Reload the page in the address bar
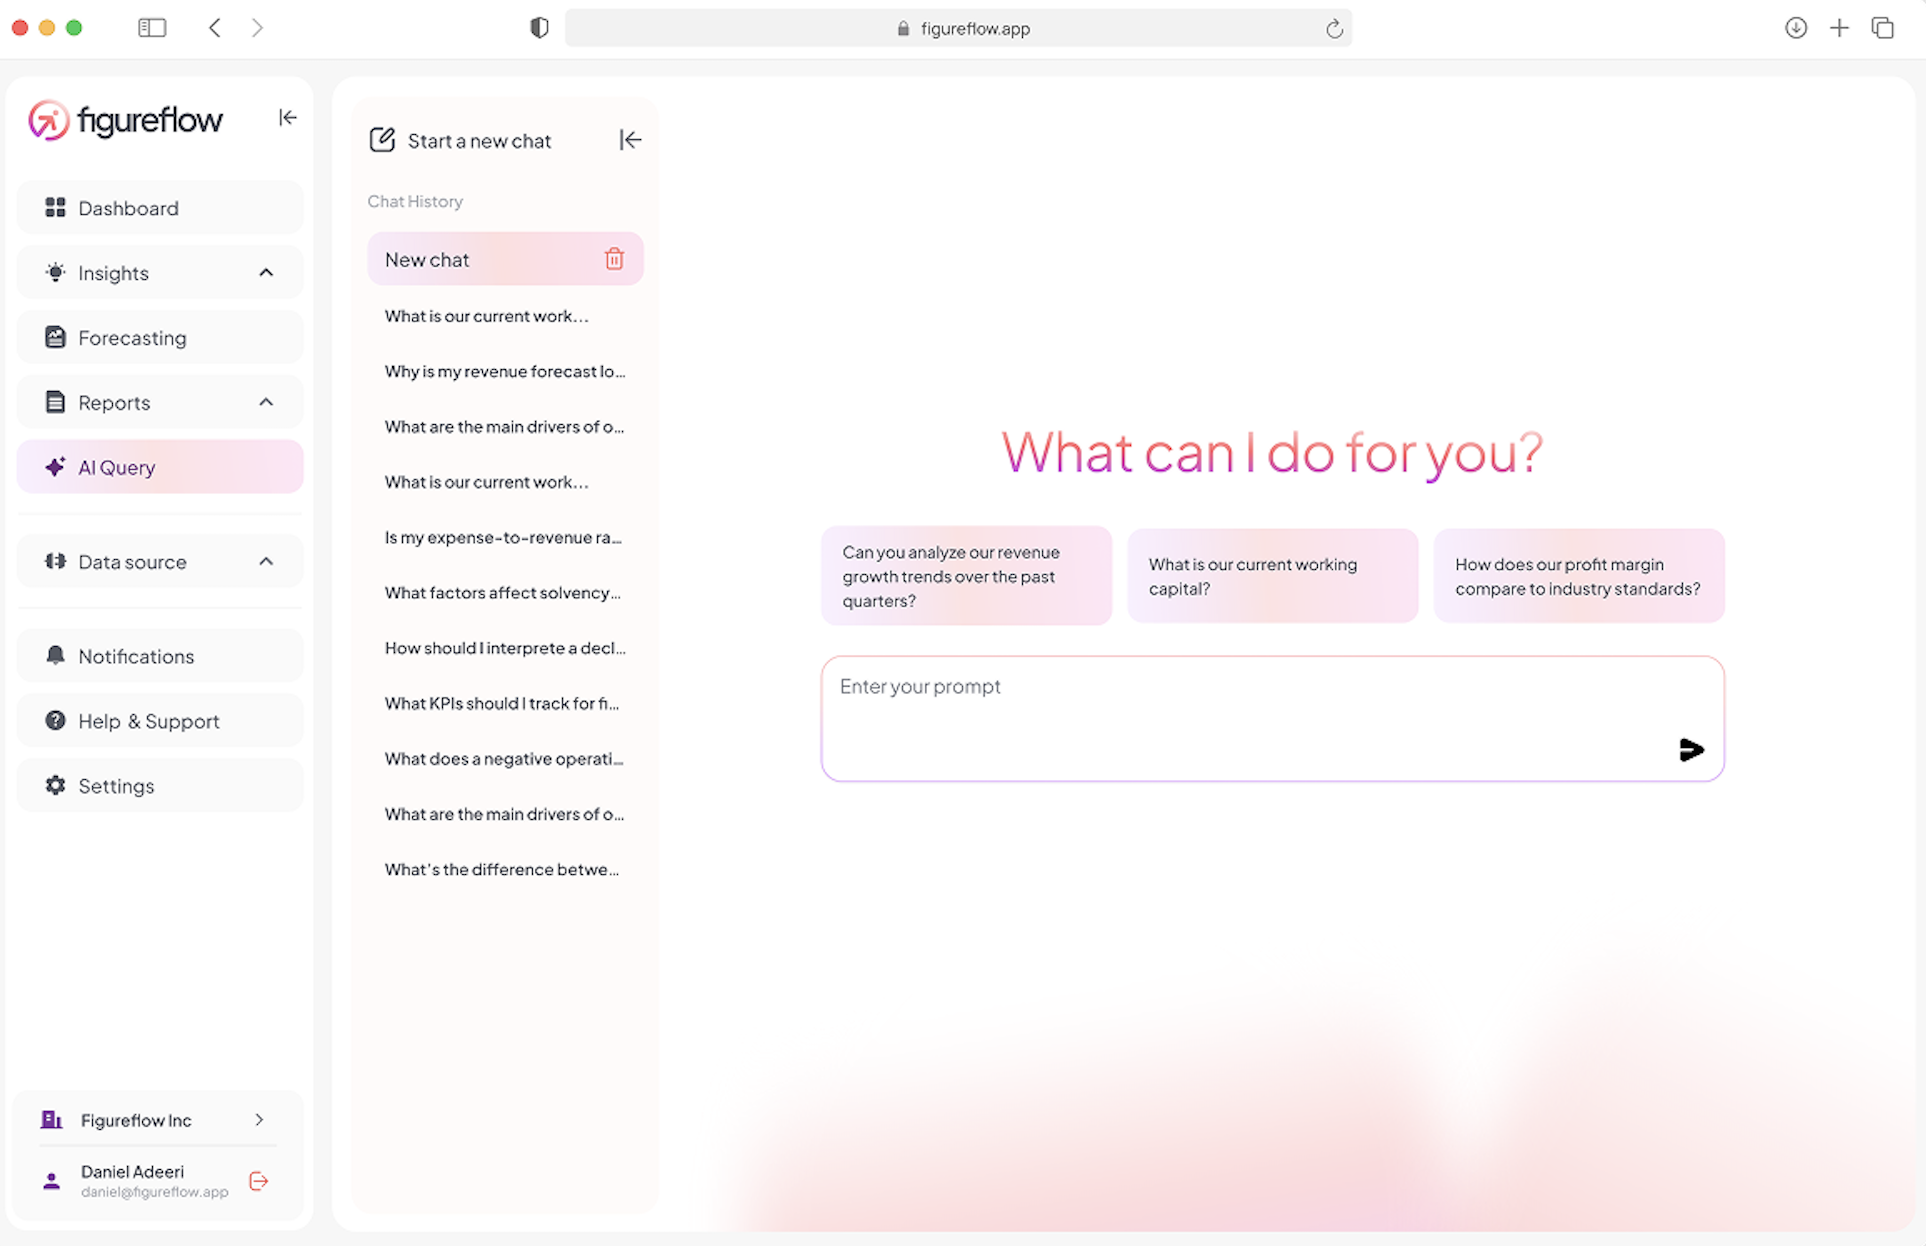 click(x=1334, y=29)
